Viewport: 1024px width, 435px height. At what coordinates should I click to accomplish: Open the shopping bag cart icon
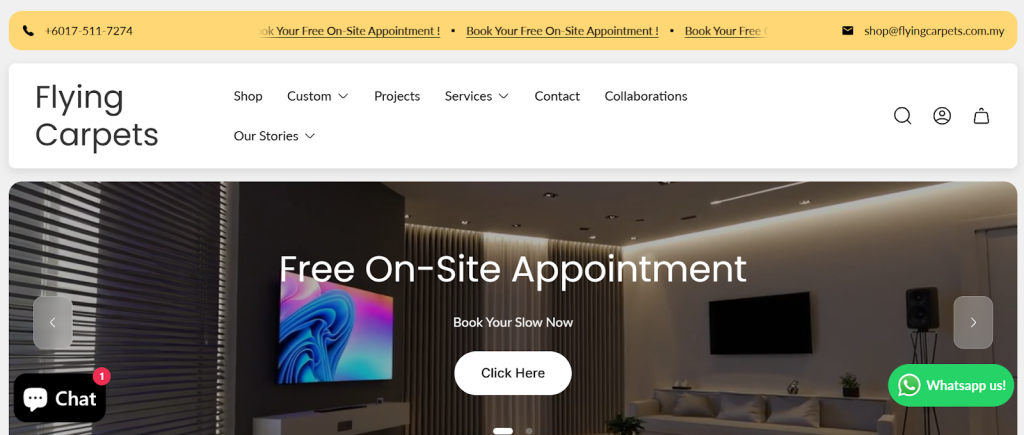point(981,116)
